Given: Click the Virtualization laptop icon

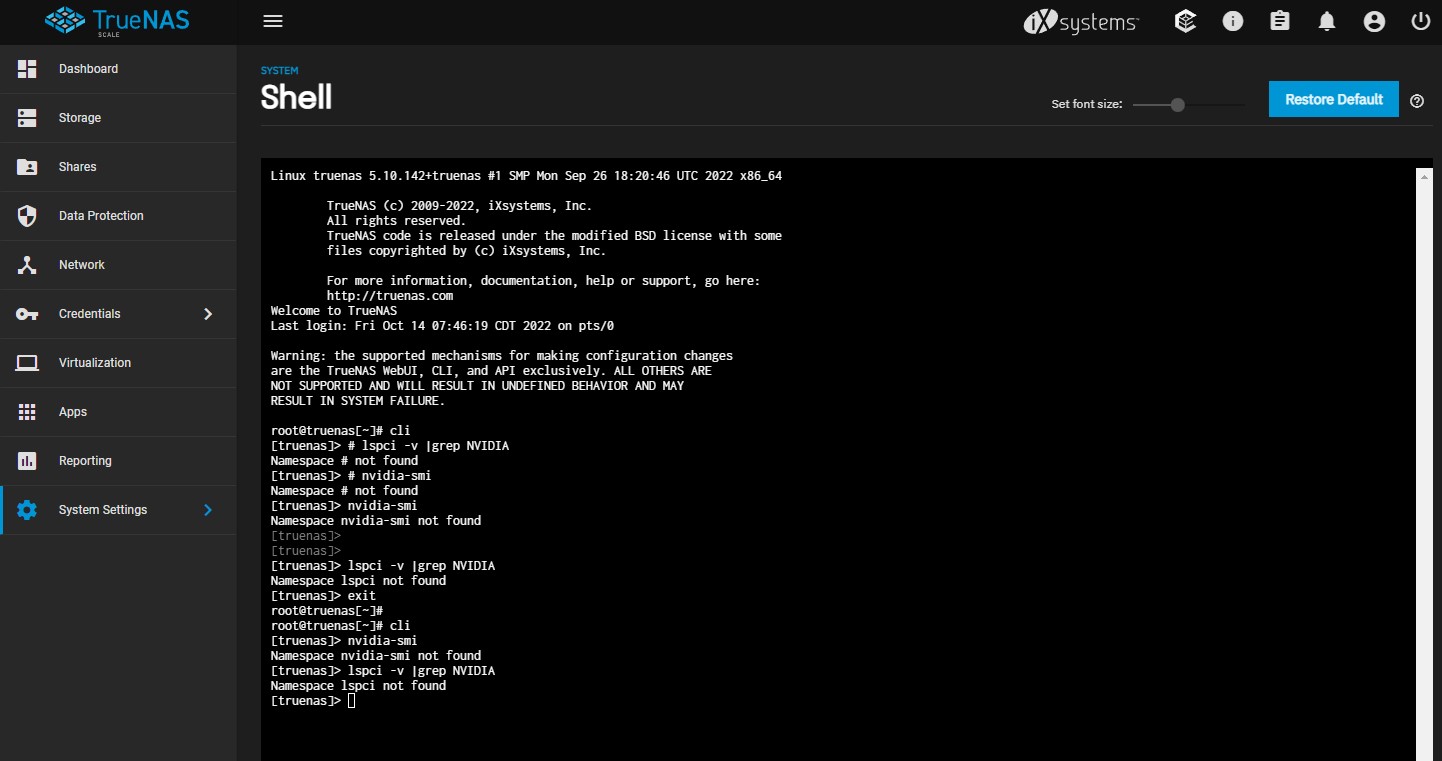Looking at the screenshot, I should click(27, 363).
